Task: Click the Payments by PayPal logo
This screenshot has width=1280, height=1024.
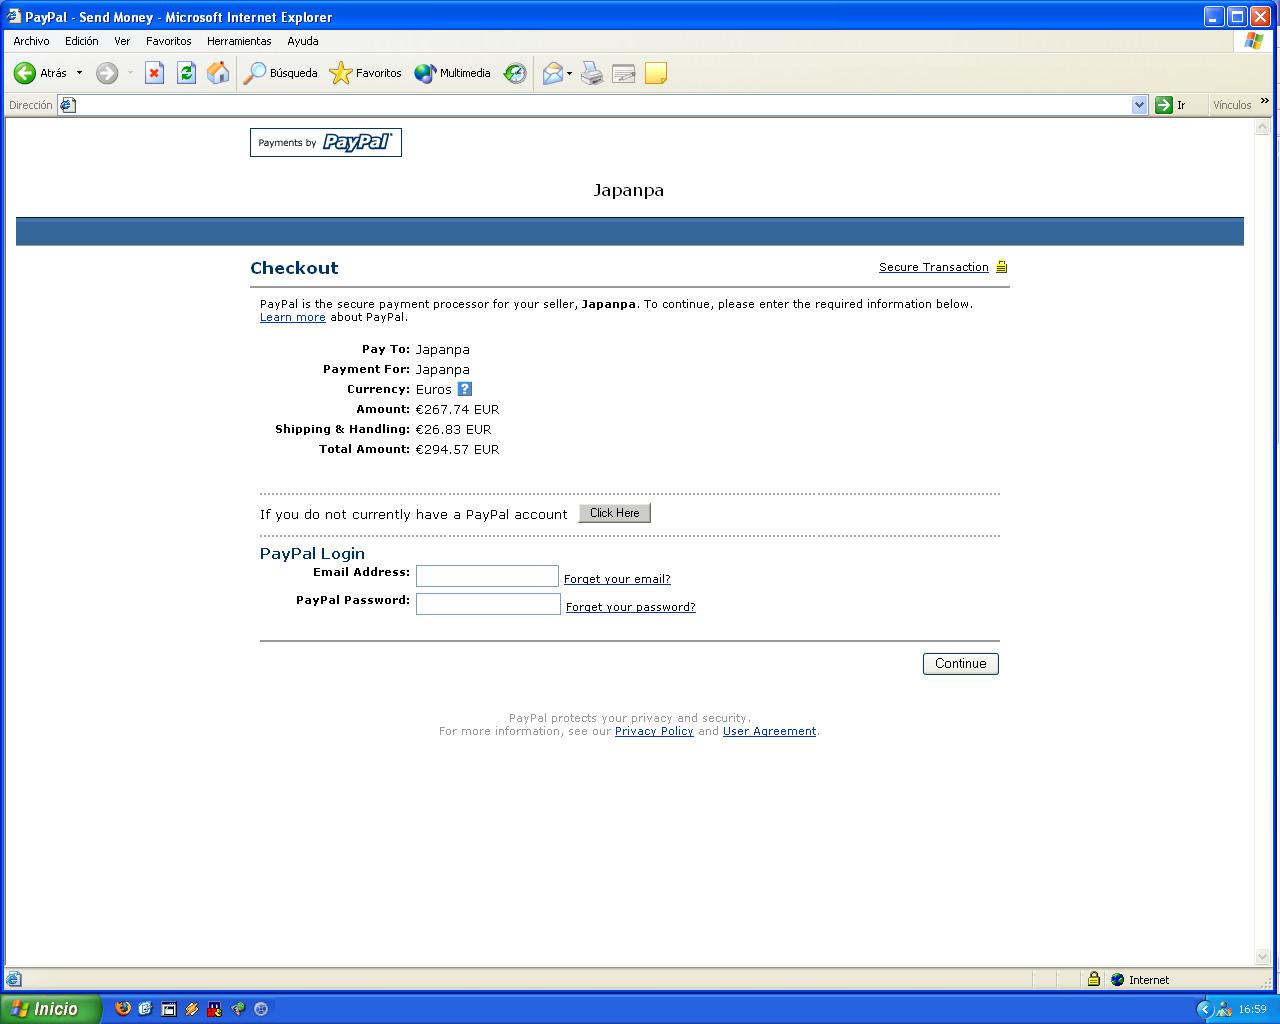Action: click(x=326, y=143)
